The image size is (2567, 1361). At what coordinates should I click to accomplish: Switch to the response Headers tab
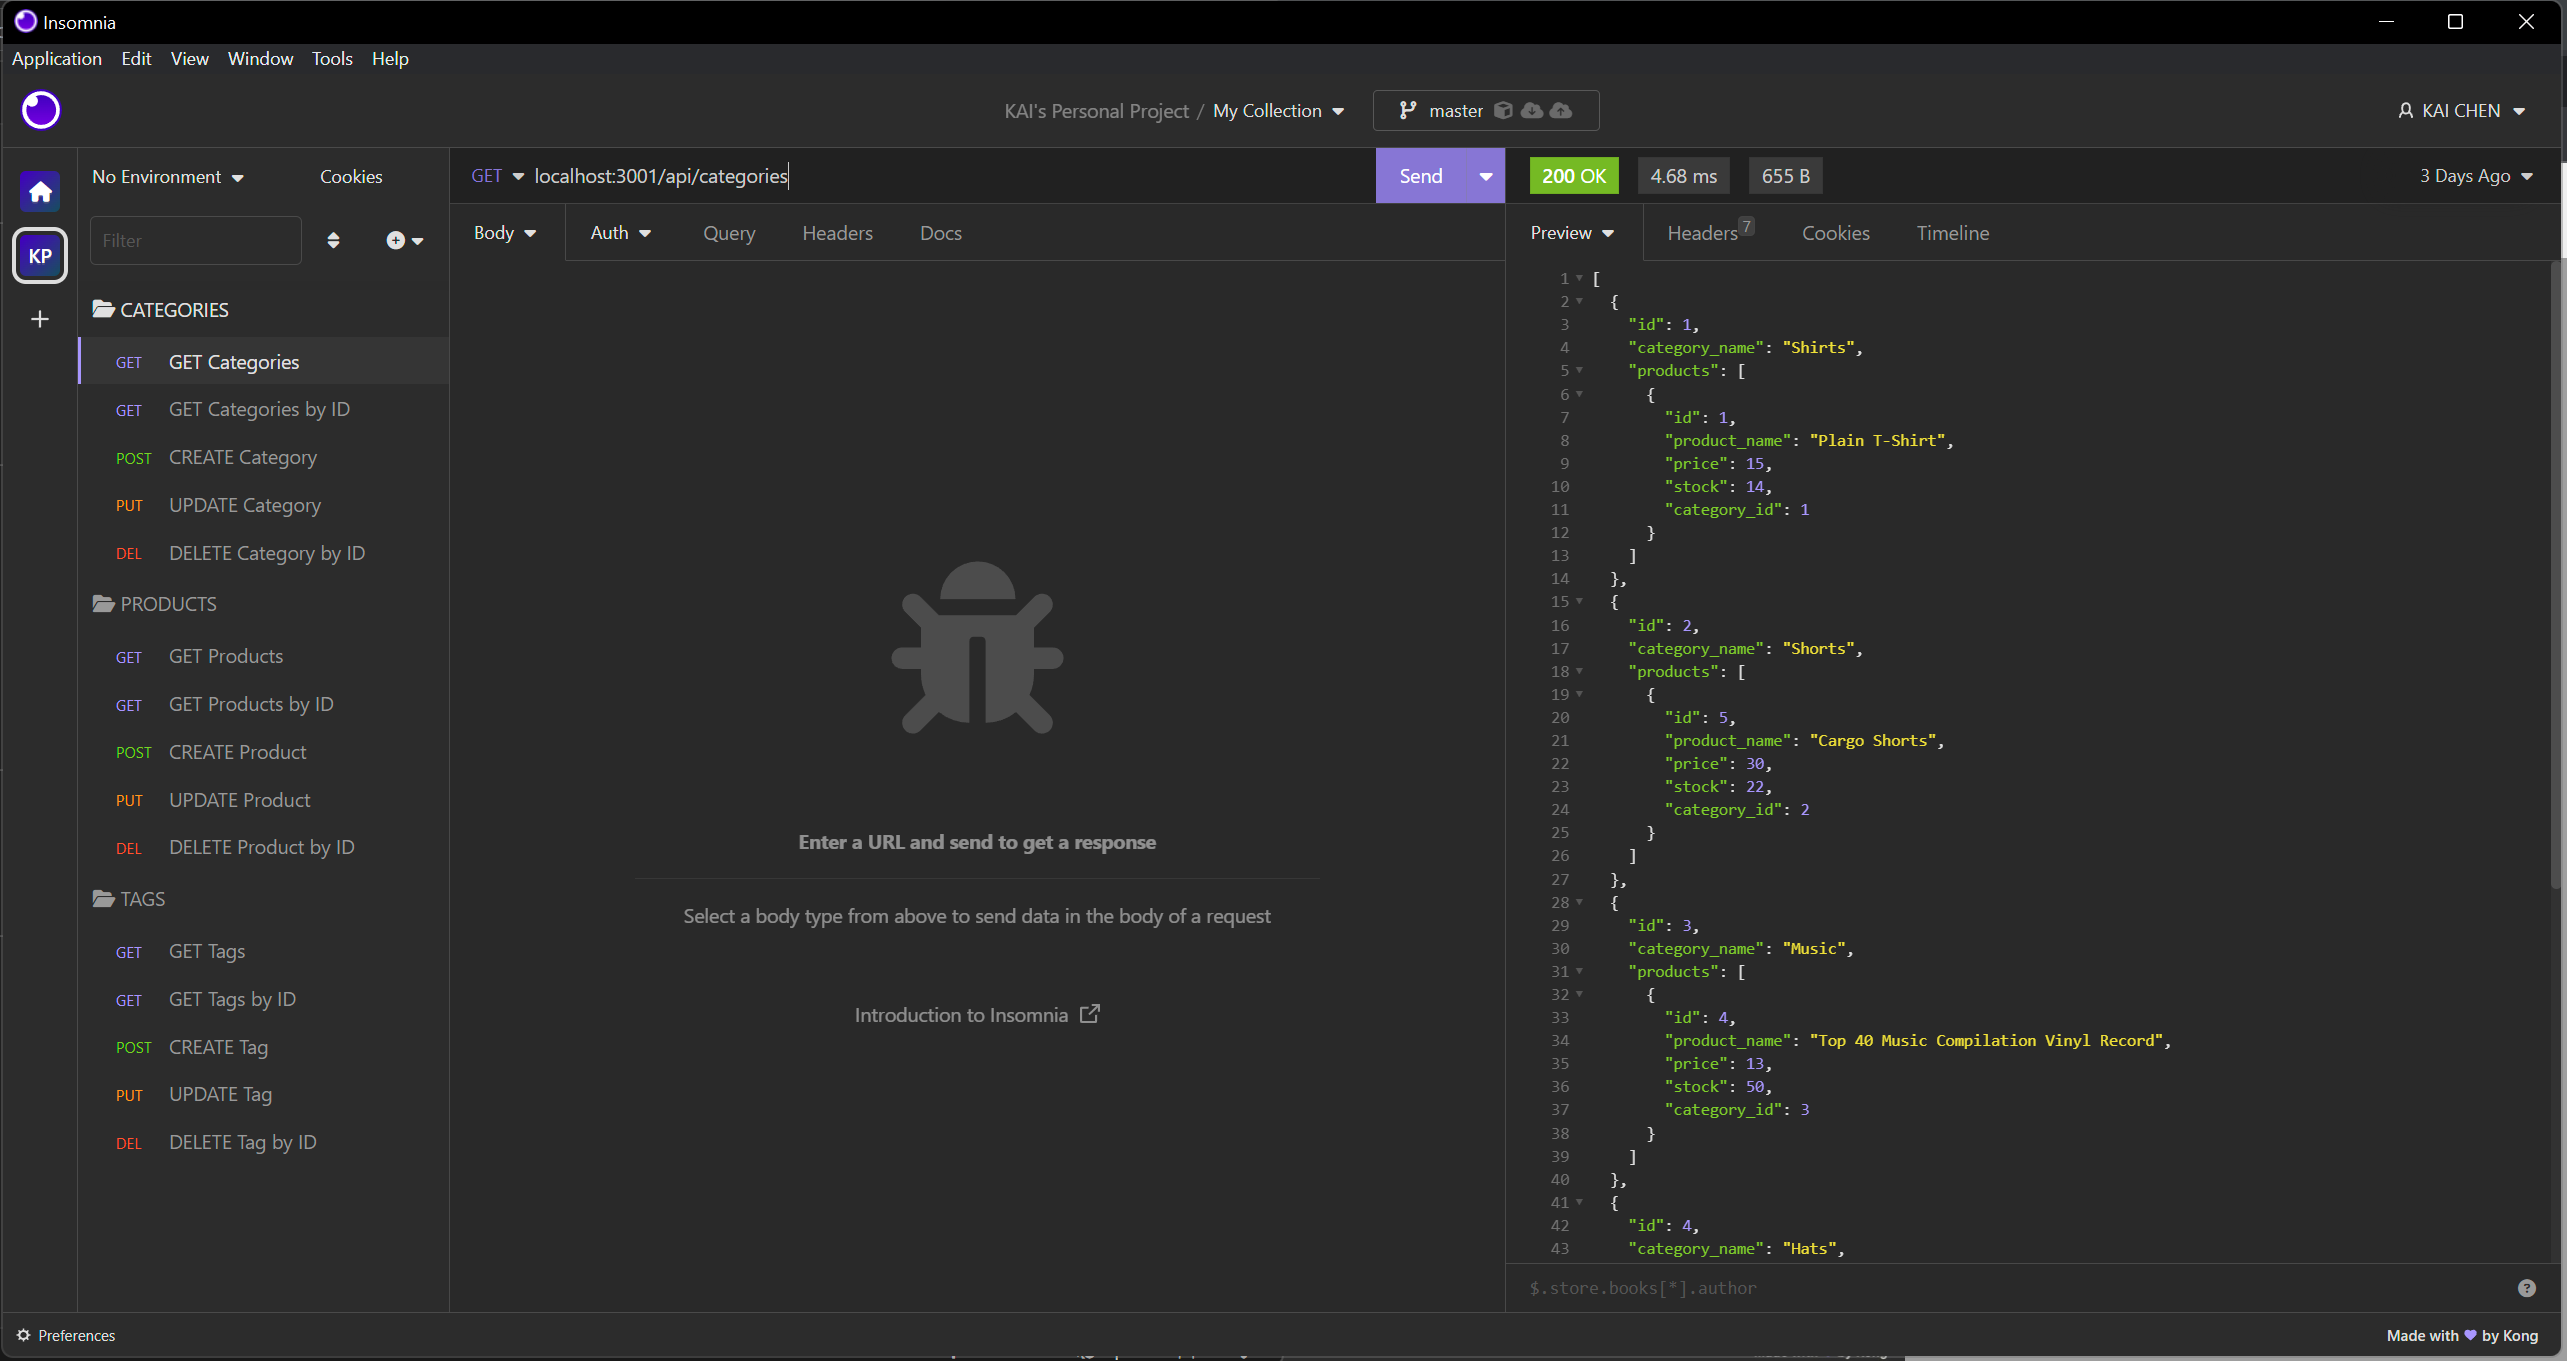(x=1709, y=232)
